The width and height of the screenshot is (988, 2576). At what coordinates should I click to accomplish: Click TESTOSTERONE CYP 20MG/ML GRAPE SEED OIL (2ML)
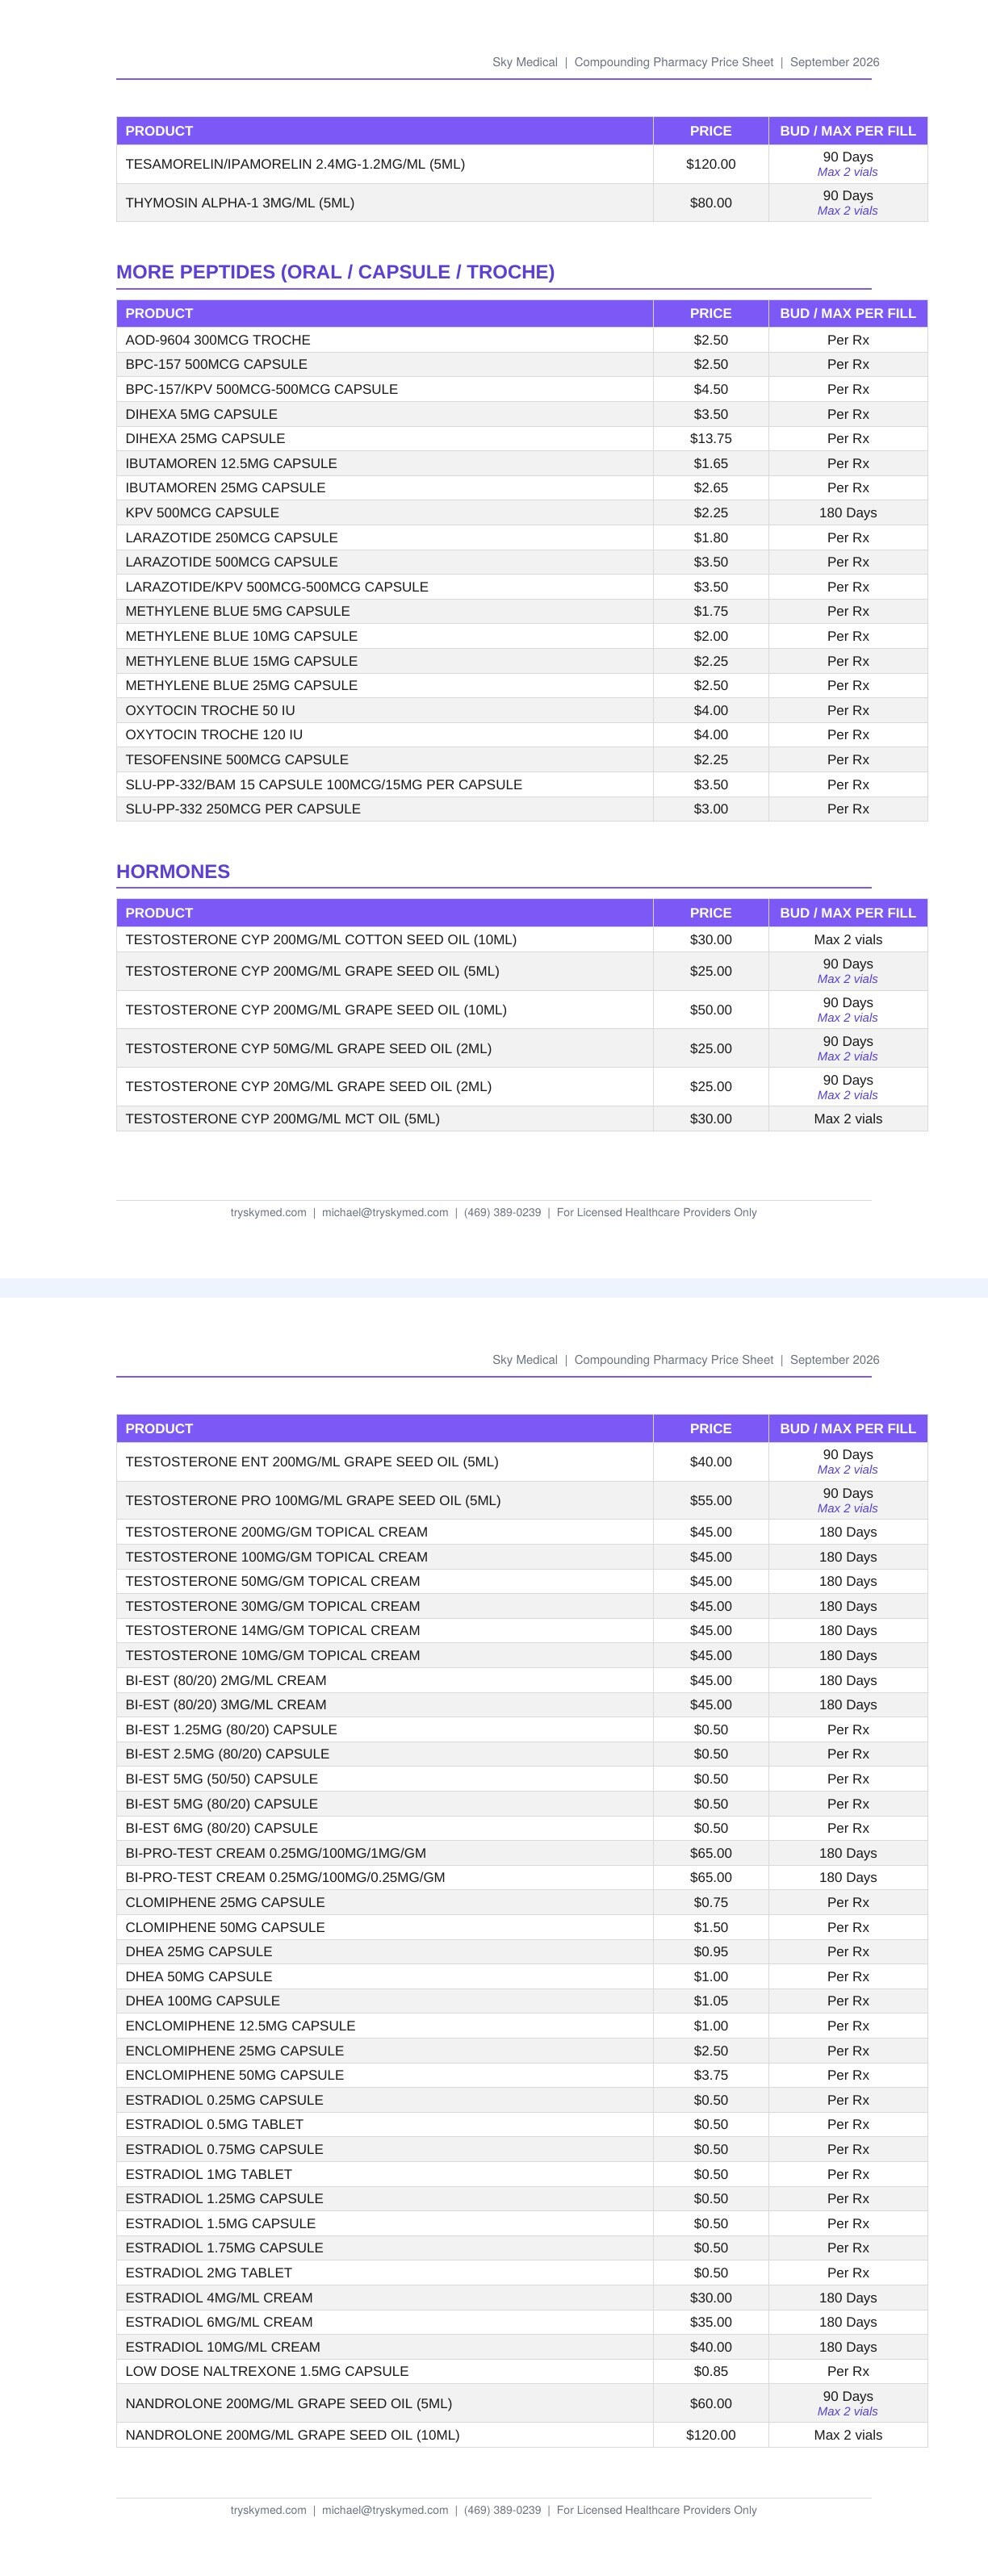pyautogui.click(x=308, y=1086)
